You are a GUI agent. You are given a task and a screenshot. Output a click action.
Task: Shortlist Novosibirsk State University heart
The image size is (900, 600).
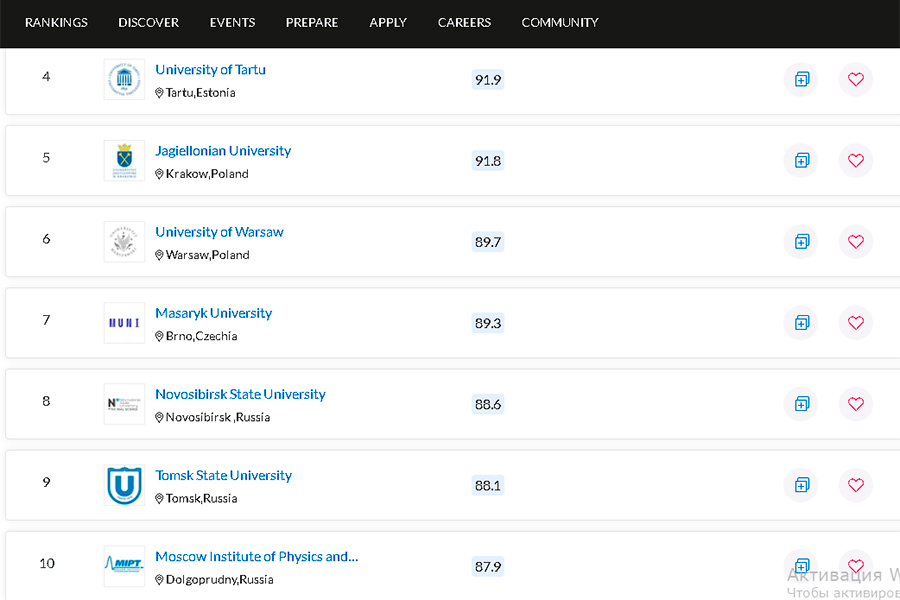point(855,403)
